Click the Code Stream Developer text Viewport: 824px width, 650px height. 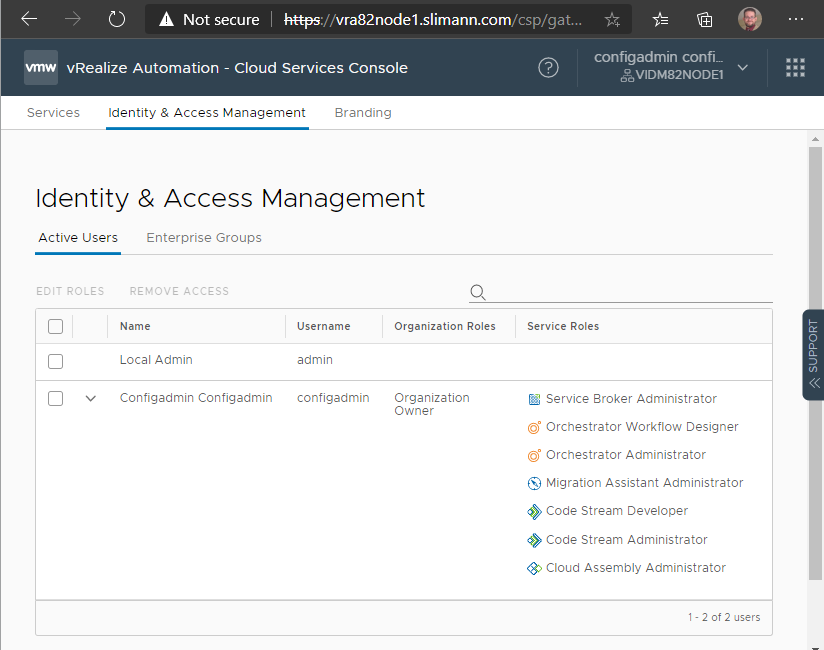pyautogui.click(x=617, y=511)
